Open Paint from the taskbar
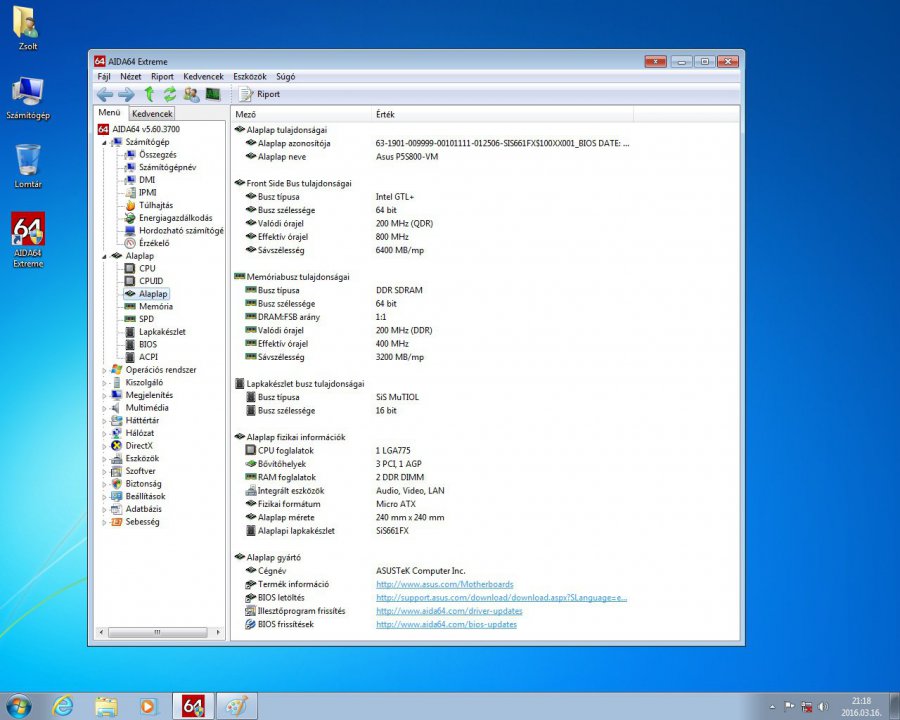The height and width of the screenshot is (720, 900). [x=236, y=706]
